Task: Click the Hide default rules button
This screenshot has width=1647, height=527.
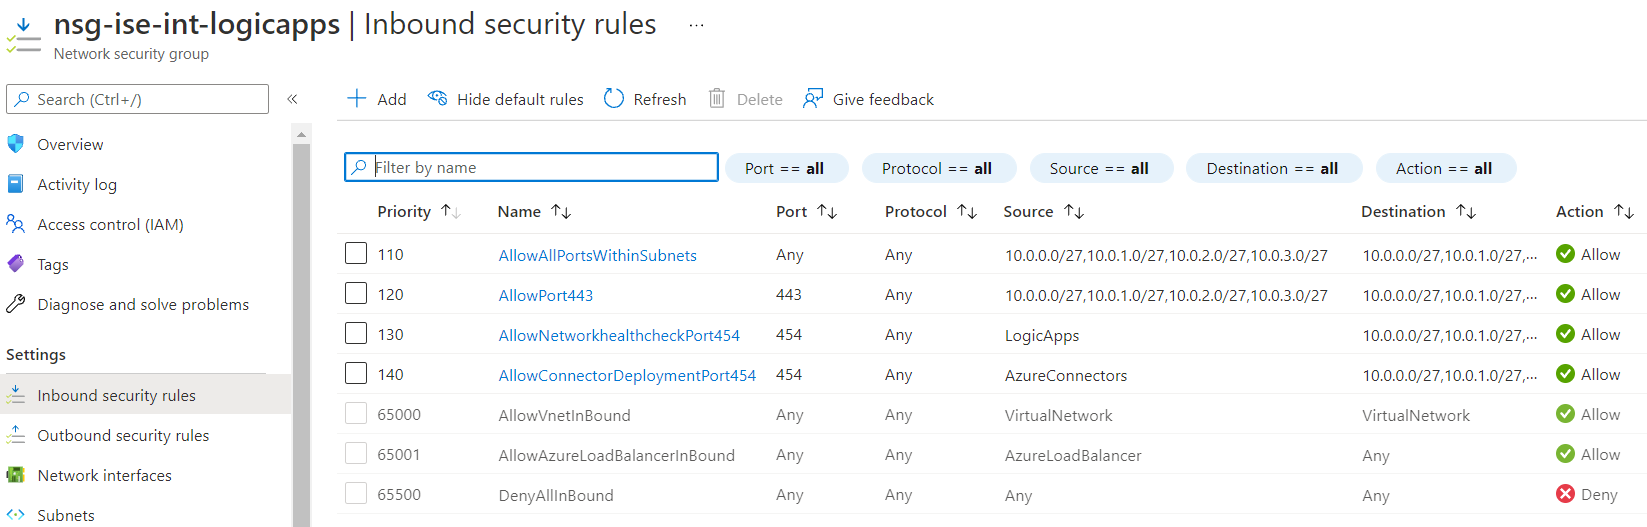Action: [506, 99]
